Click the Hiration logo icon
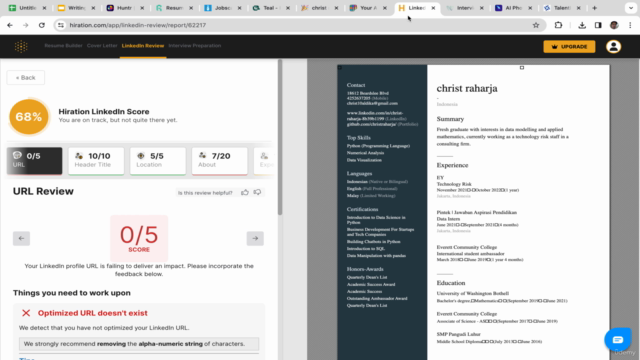Image resolution: width=640 pixels, height=360 pixels. click(x=21, y=47)
